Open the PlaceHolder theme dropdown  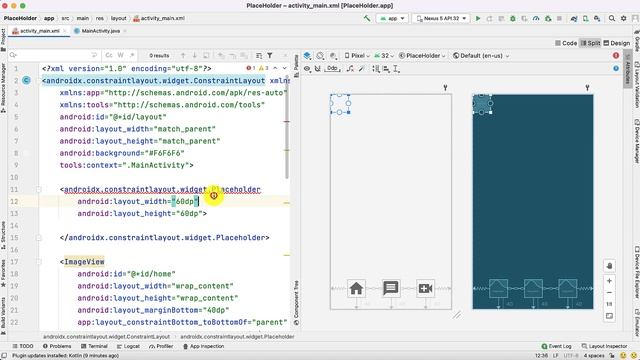(x=422, y=56)
